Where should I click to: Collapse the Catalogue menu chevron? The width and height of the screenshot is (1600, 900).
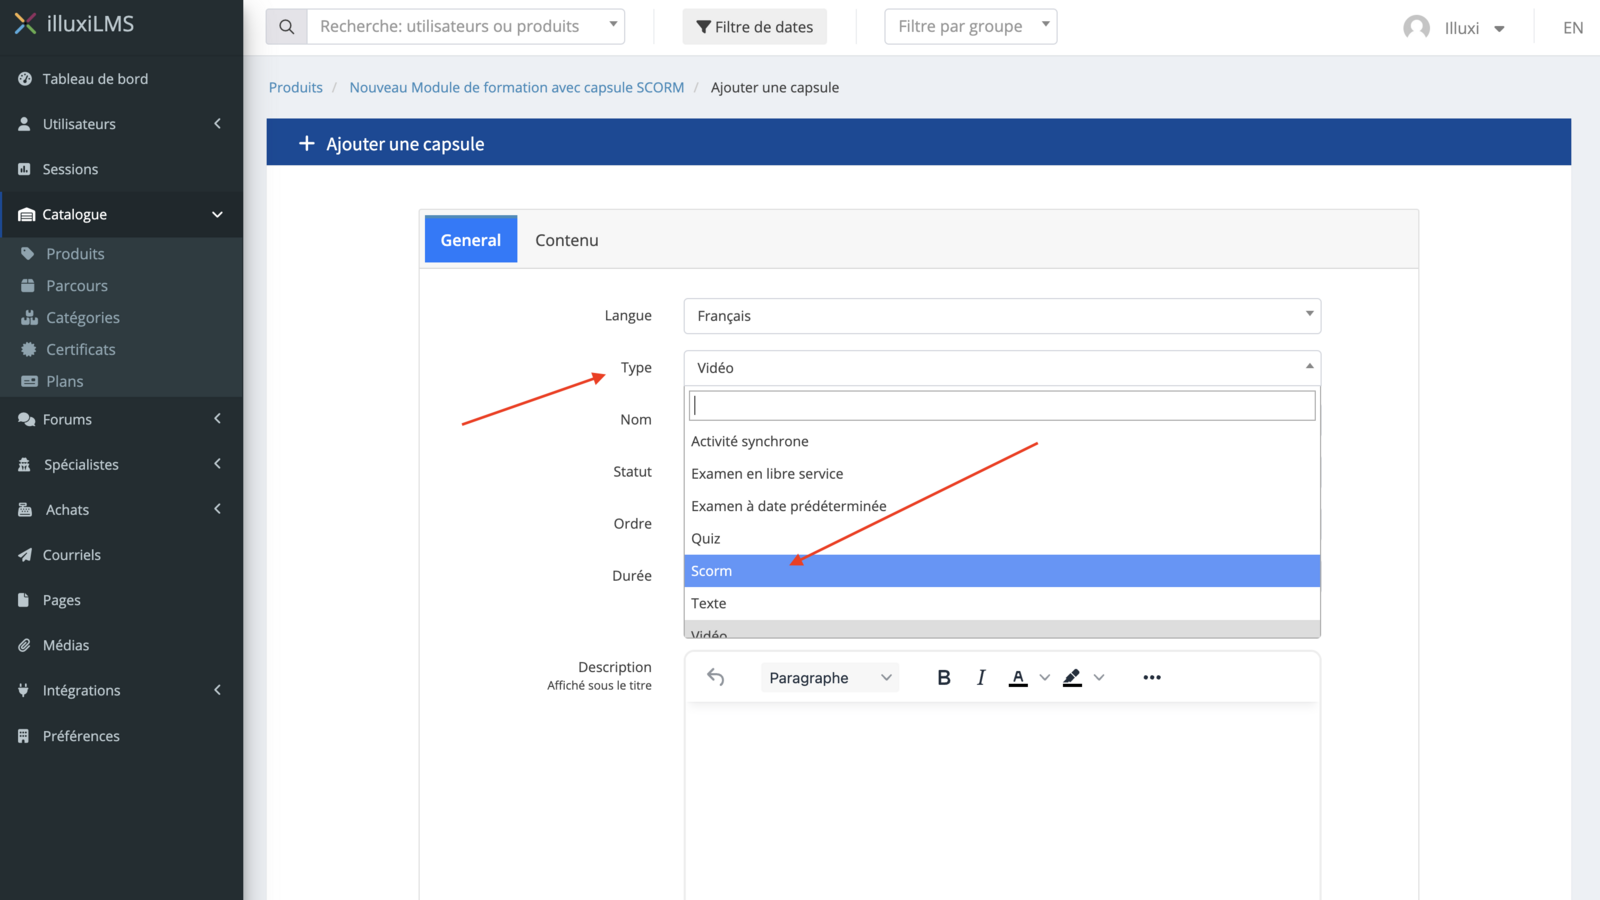click(217, 215)
